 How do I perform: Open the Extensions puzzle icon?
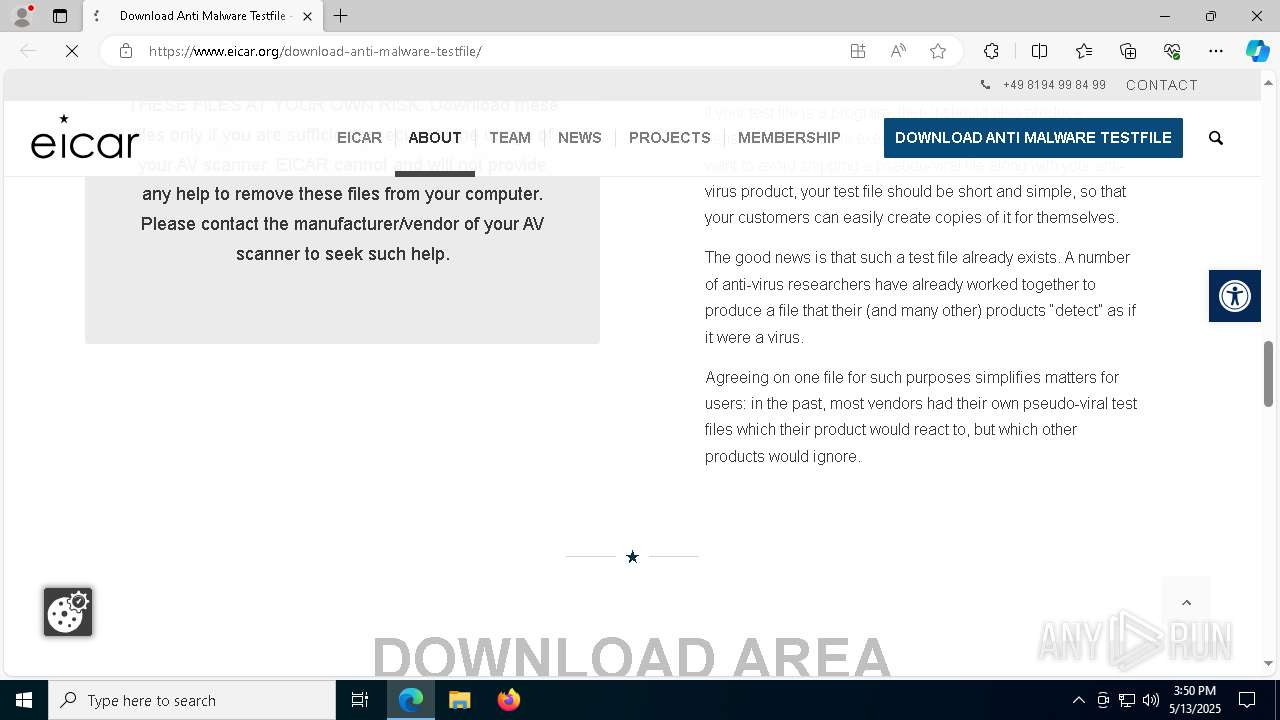(x=991, y=51)
